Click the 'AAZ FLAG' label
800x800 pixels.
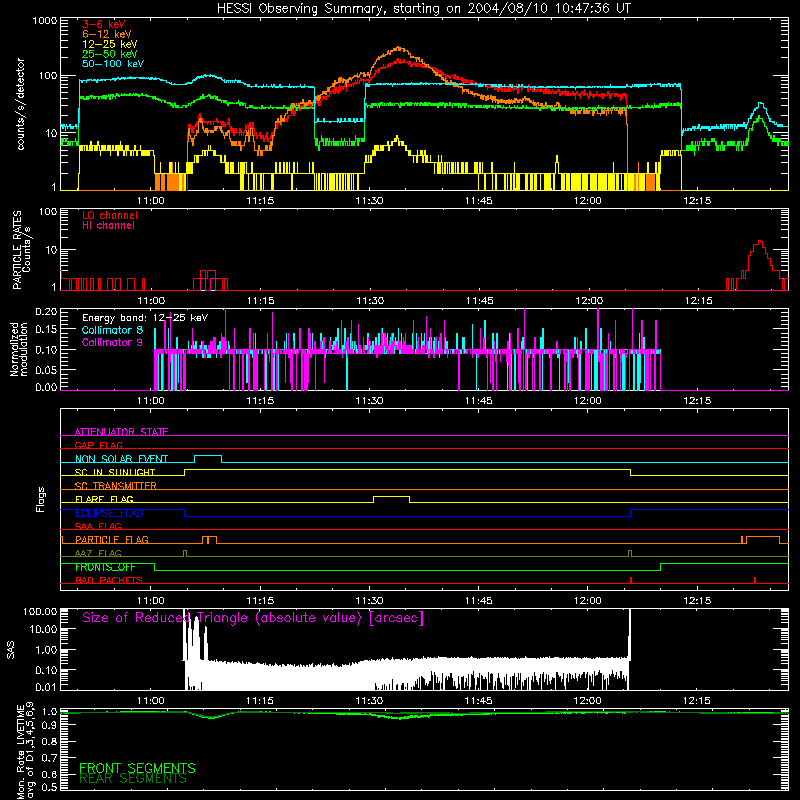(98, 553)
